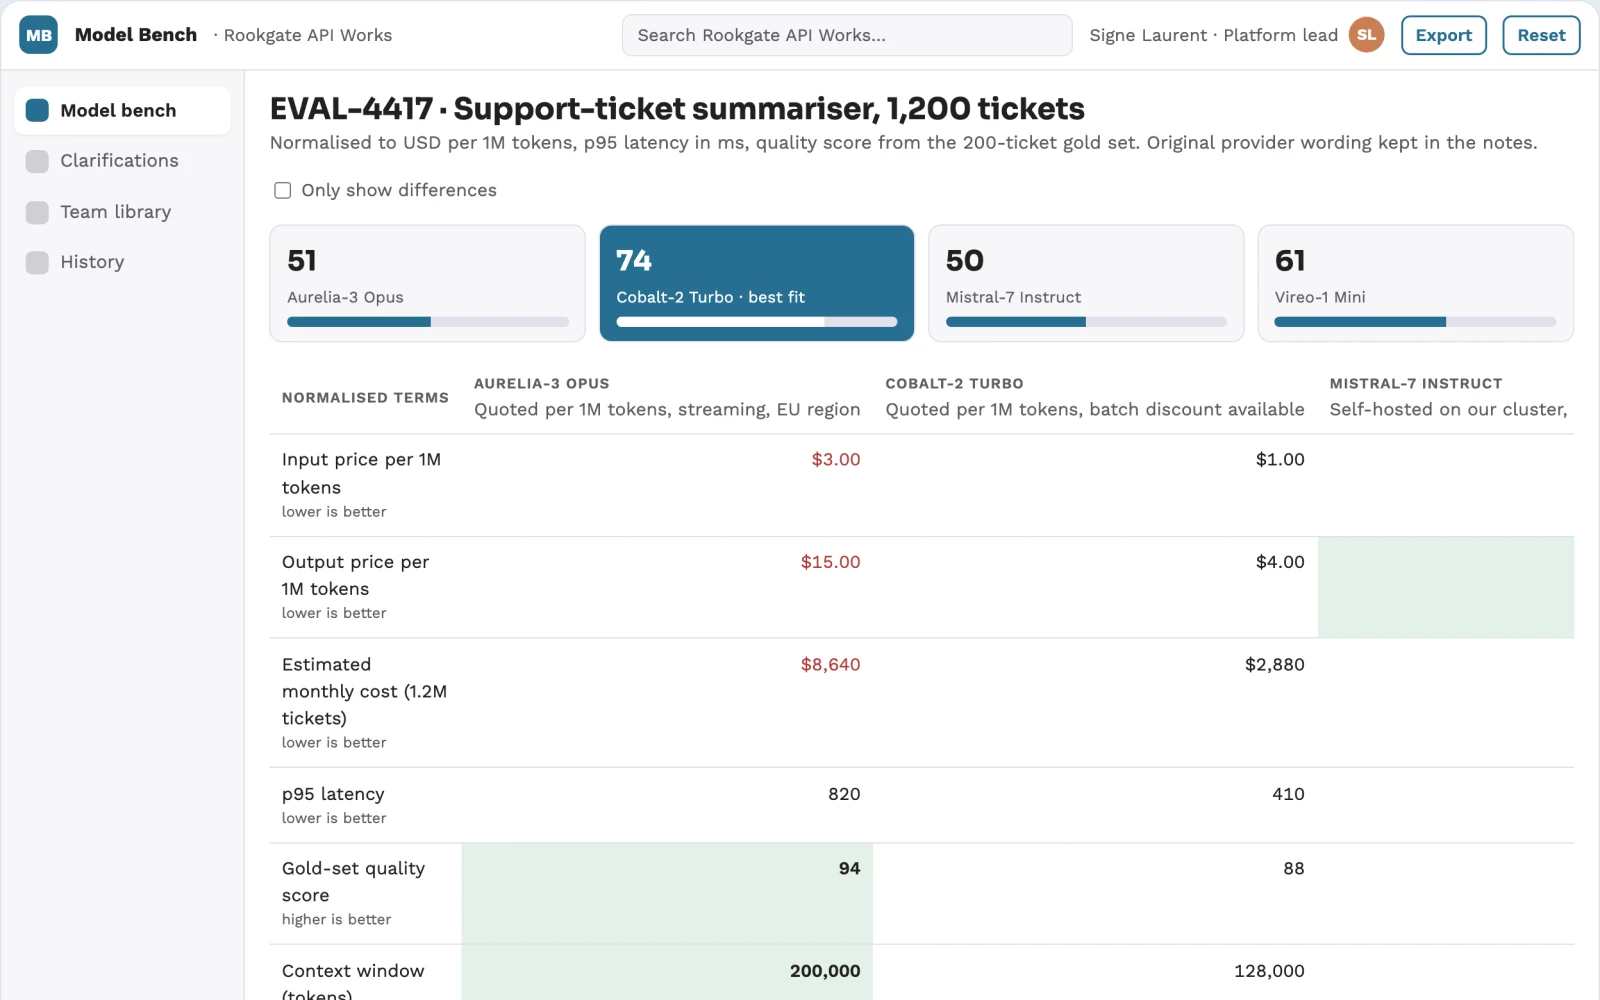Screen dimensions: 1600x1000
Task: Select the Mistral-7 Instruct score card
Action: click(1086, 283)
